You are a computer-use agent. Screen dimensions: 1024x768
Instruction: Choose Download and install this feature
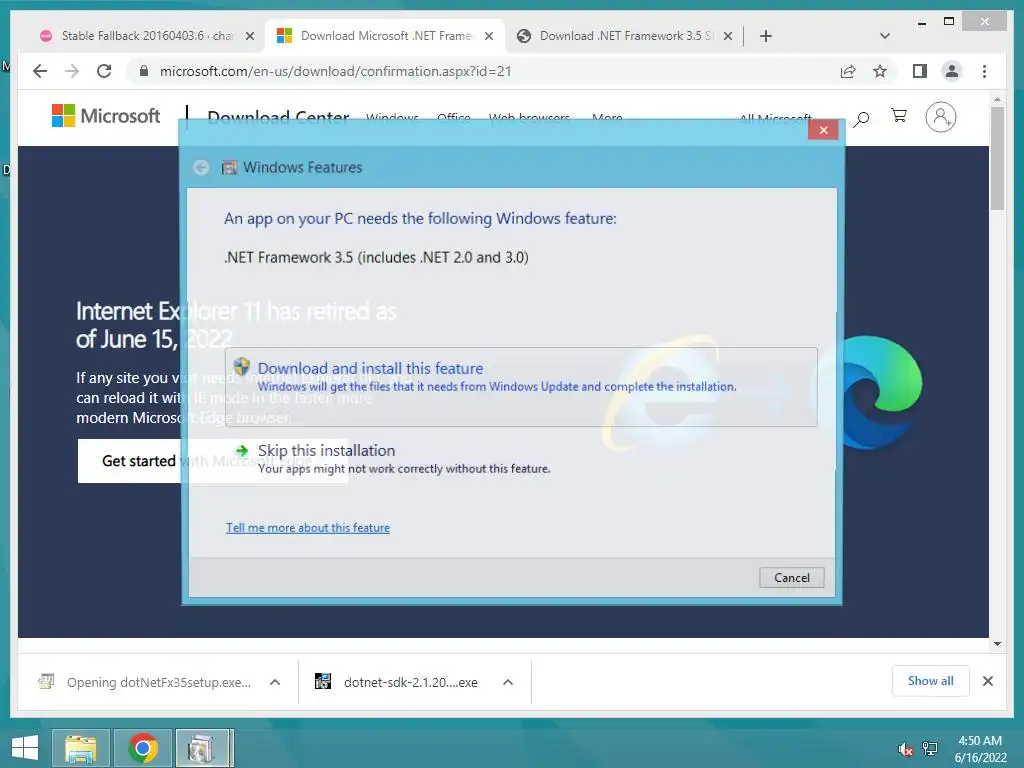[520, 387]
